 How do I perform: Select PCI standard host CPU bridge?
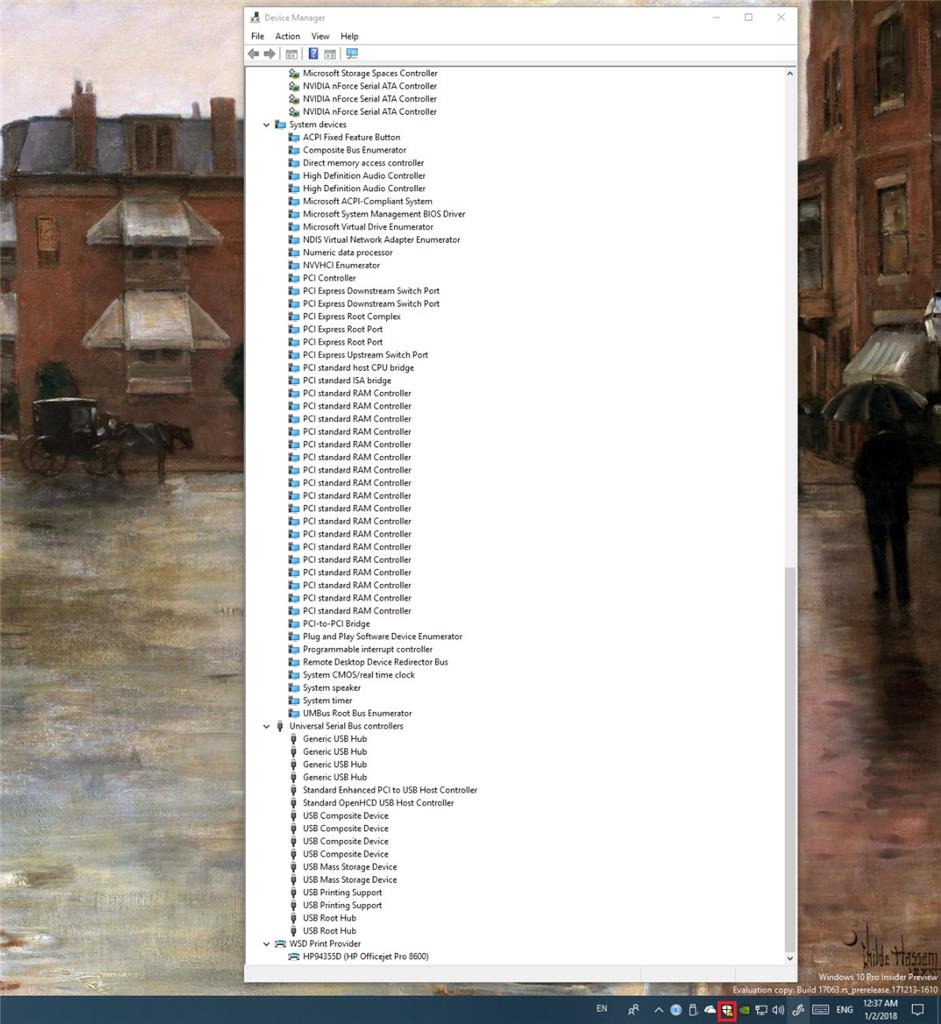(358, 368)
